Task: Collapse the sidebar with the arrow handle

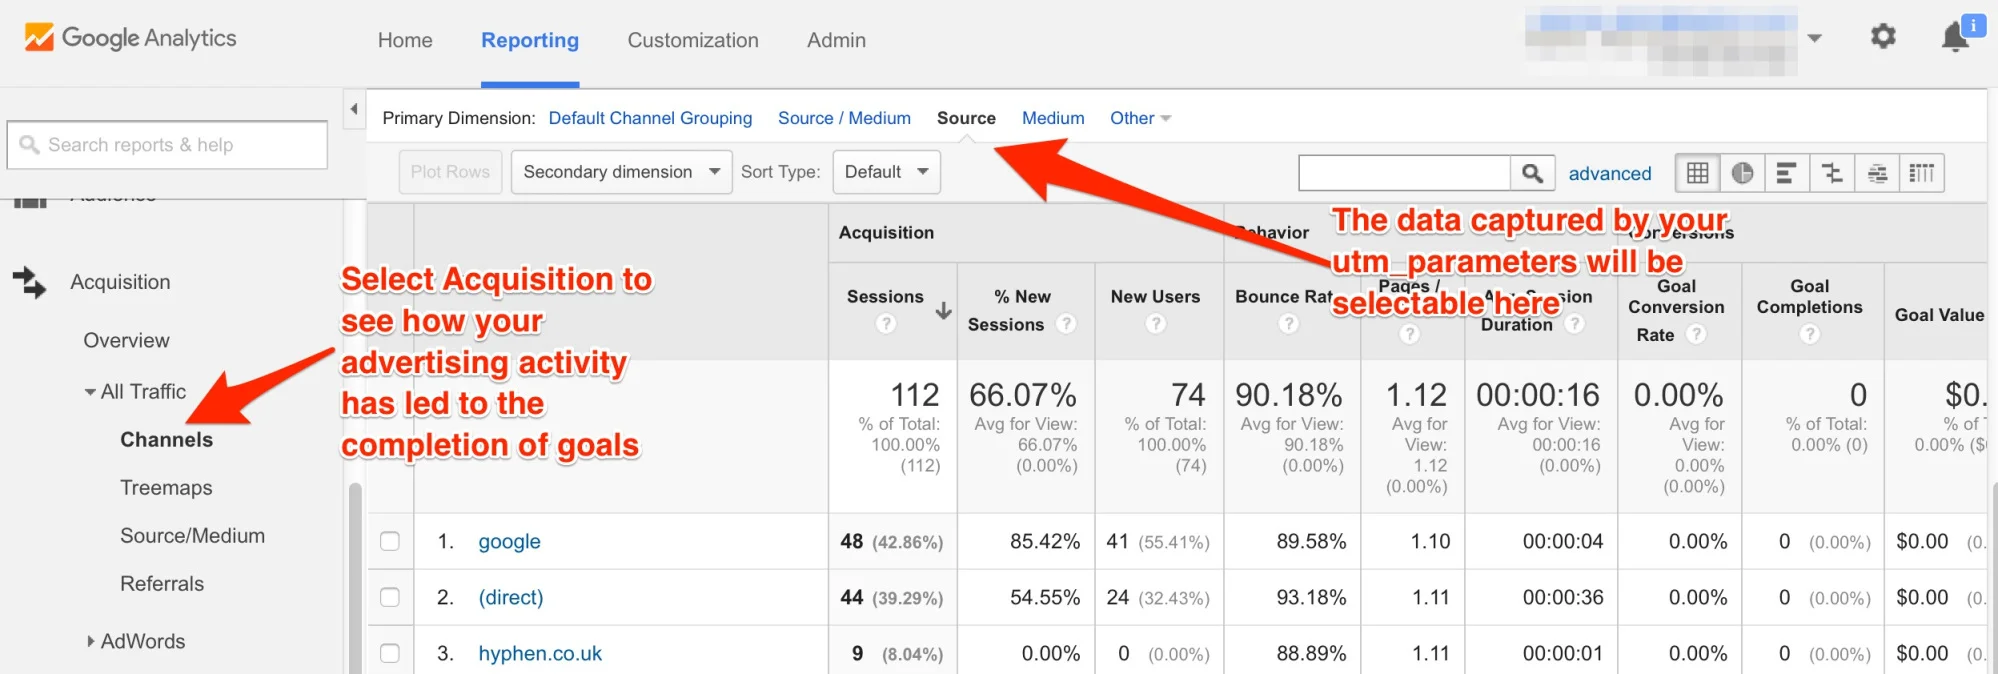Action: tap(354, 109)
